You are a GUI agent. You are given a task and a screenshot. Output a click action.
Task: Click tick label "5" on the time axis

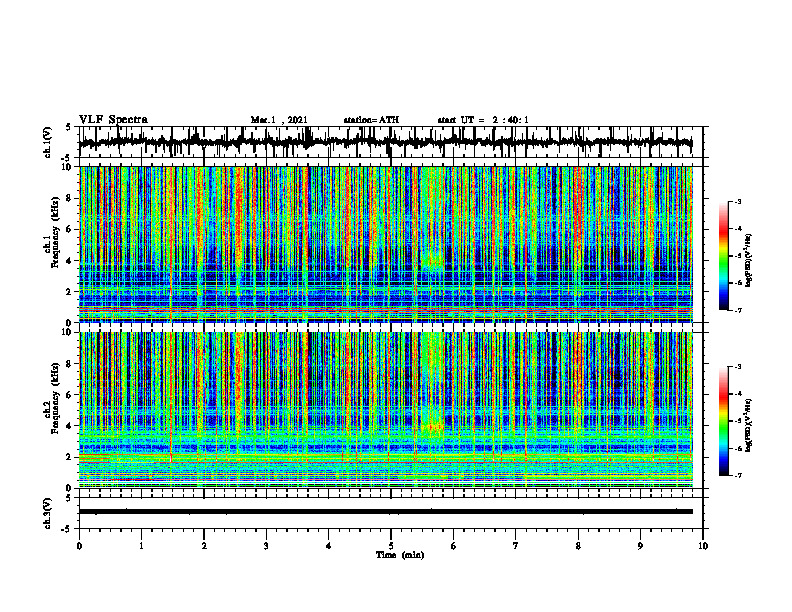pos(391,546)
